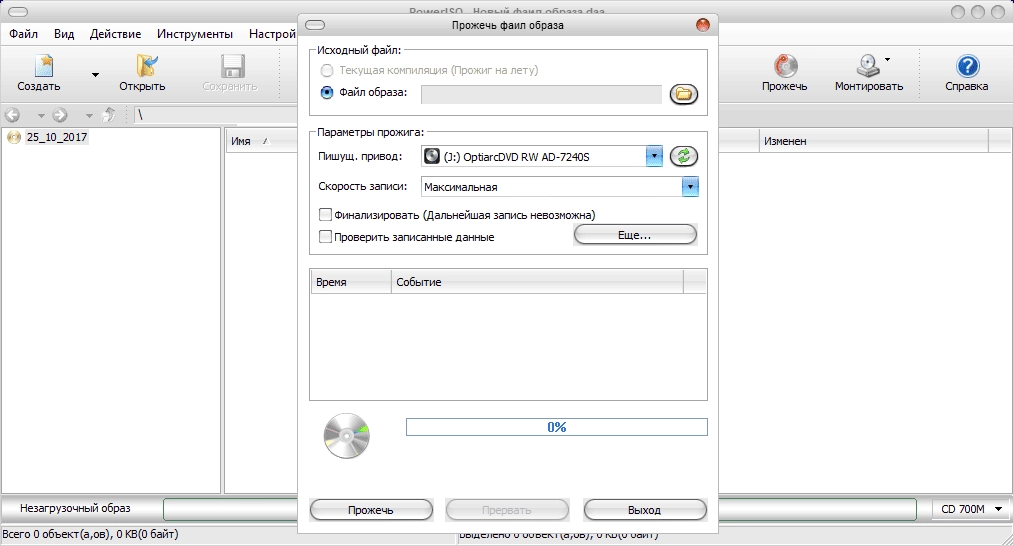Viewport: 1014px width, 546px height.
Task: Click the Время column header
Action: click(x=351, y=282)
